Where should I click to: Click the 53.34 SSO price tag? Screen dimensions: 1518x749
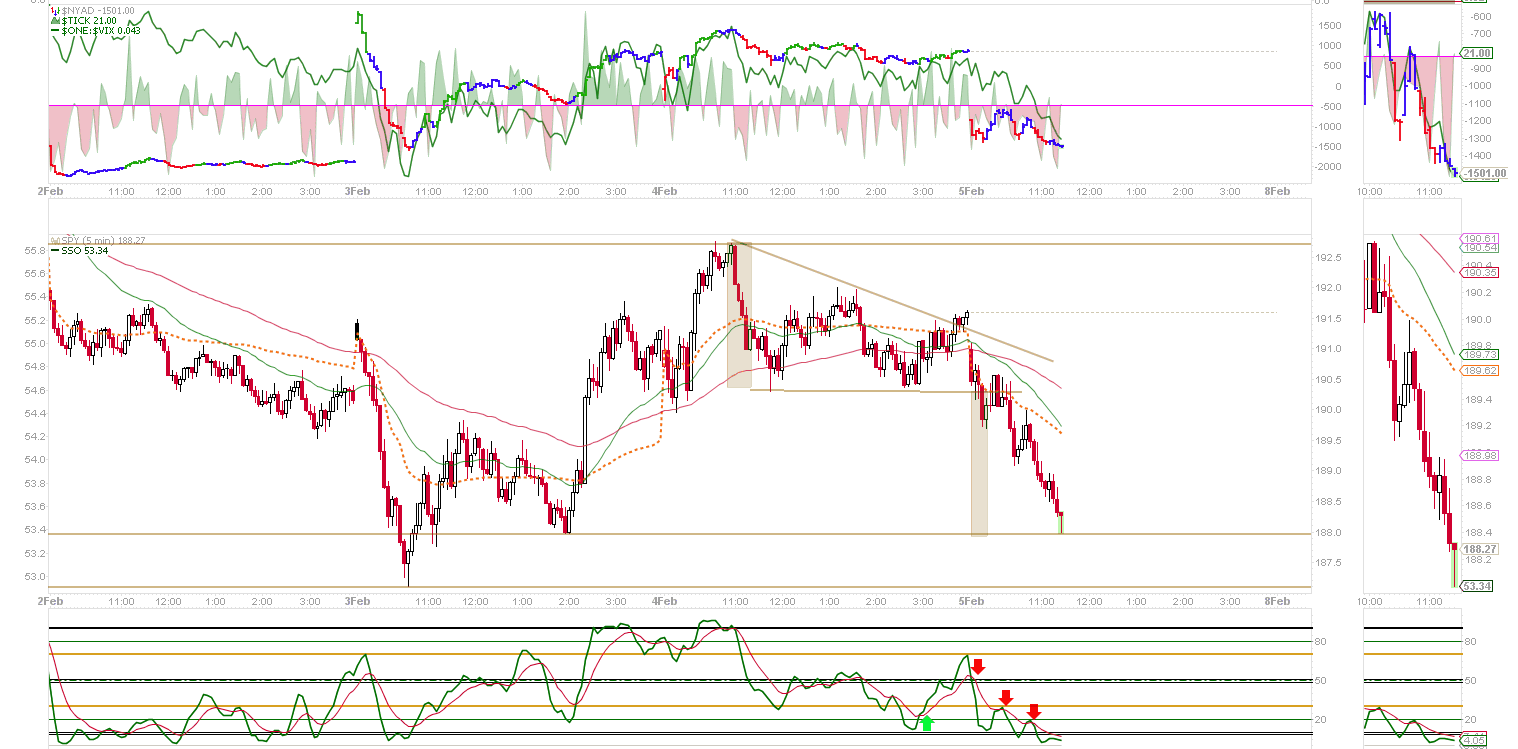tap(1477, 586)
